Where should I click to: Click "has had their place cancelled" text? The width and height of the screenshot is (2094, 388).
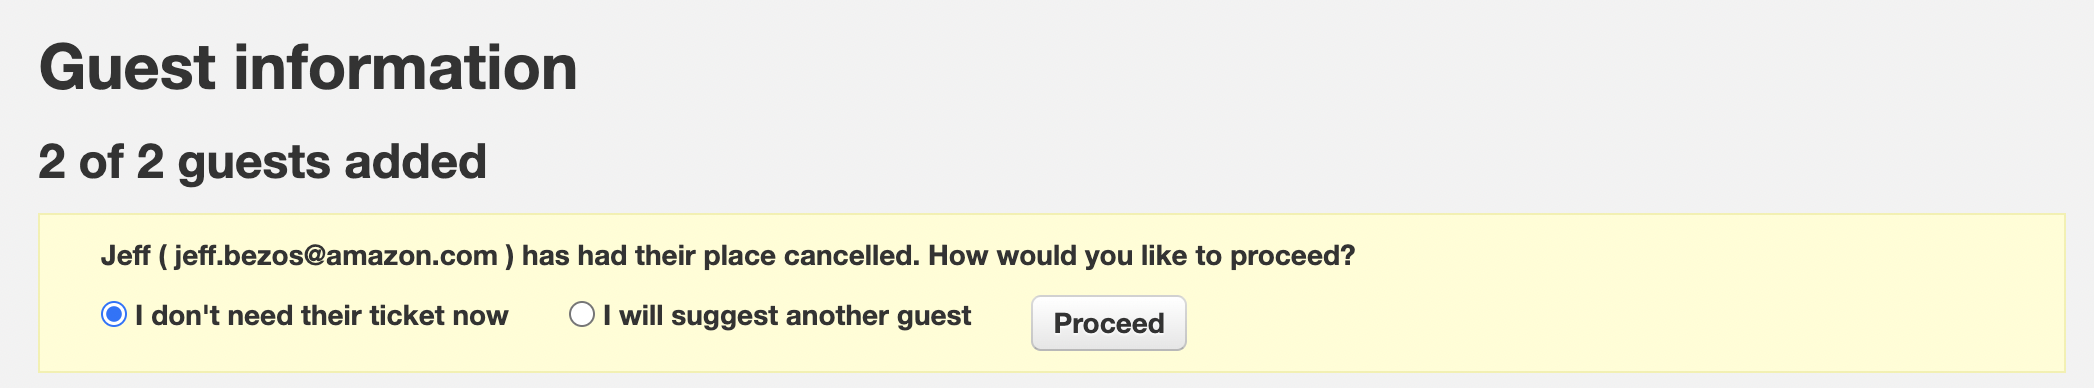pyautogui.click(x=718, y=256)
